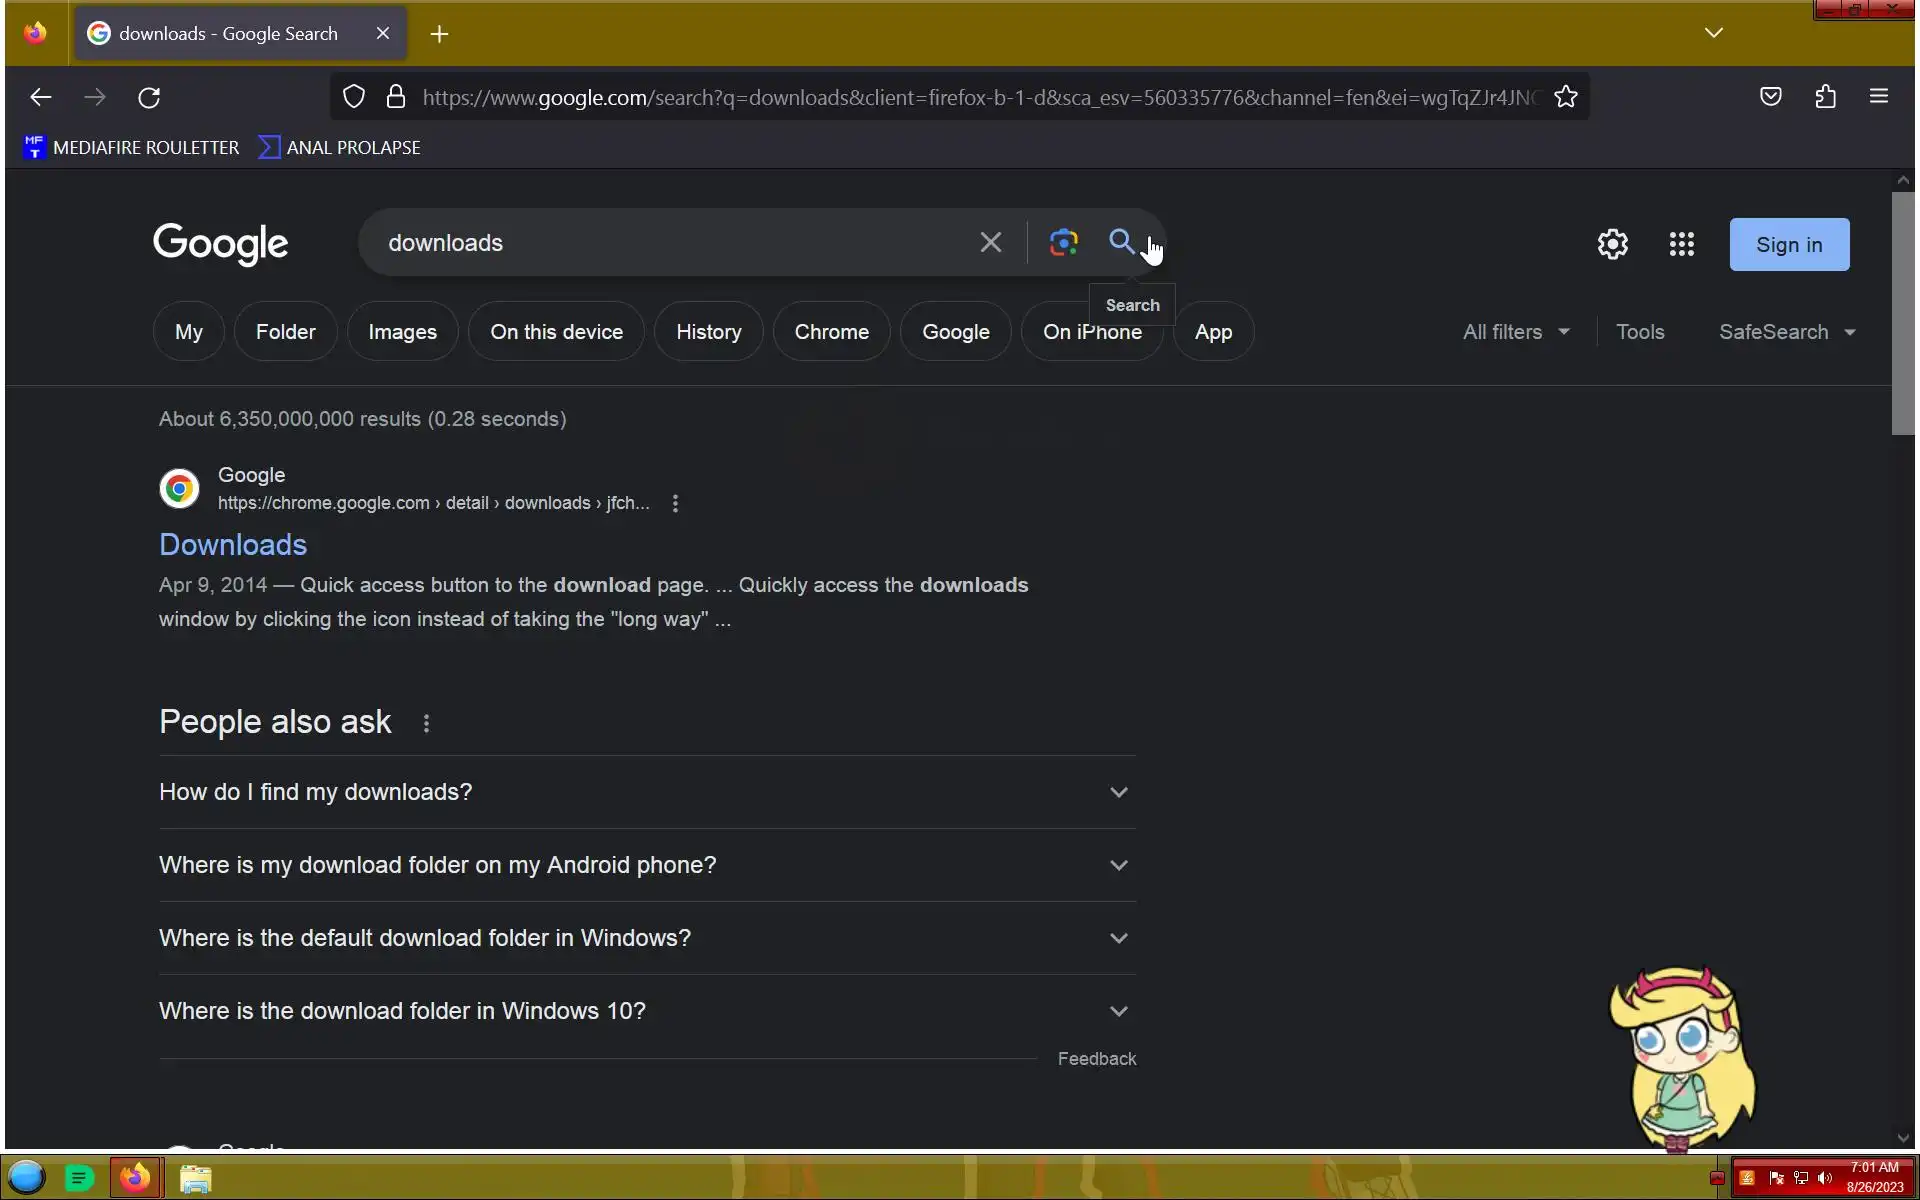
Task: Click the Google Lens image search icon
Action: [x=1063, y=242]
